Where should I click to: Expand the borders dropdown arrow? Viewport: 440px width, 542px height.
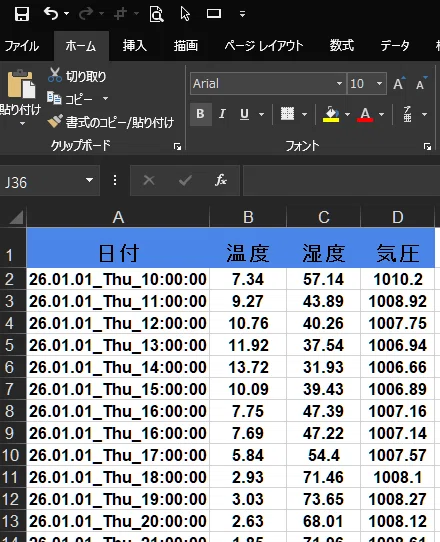tap(305, 114)
